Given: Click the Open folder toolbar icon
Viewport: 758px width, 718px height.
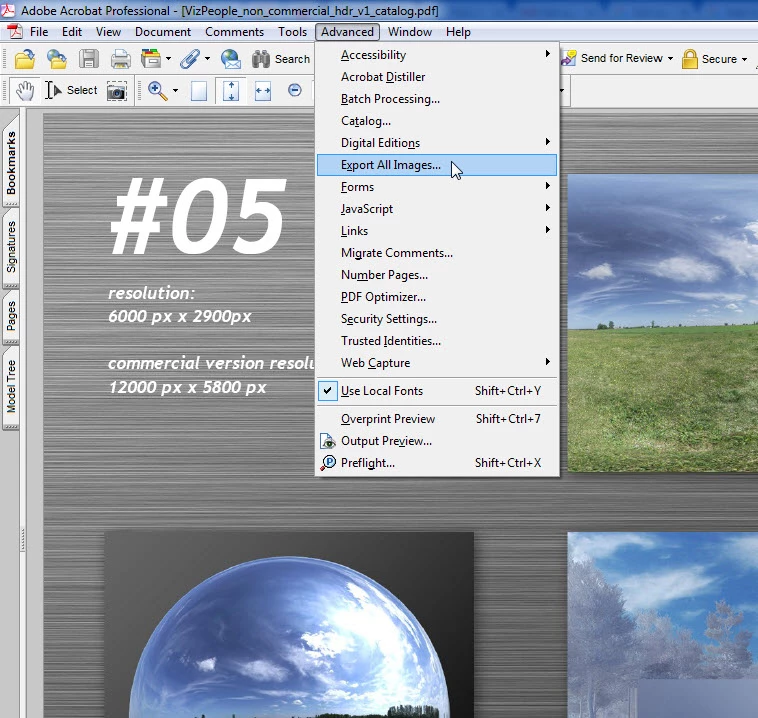Looking at the screenshot, I should click(x=25, y=59).
